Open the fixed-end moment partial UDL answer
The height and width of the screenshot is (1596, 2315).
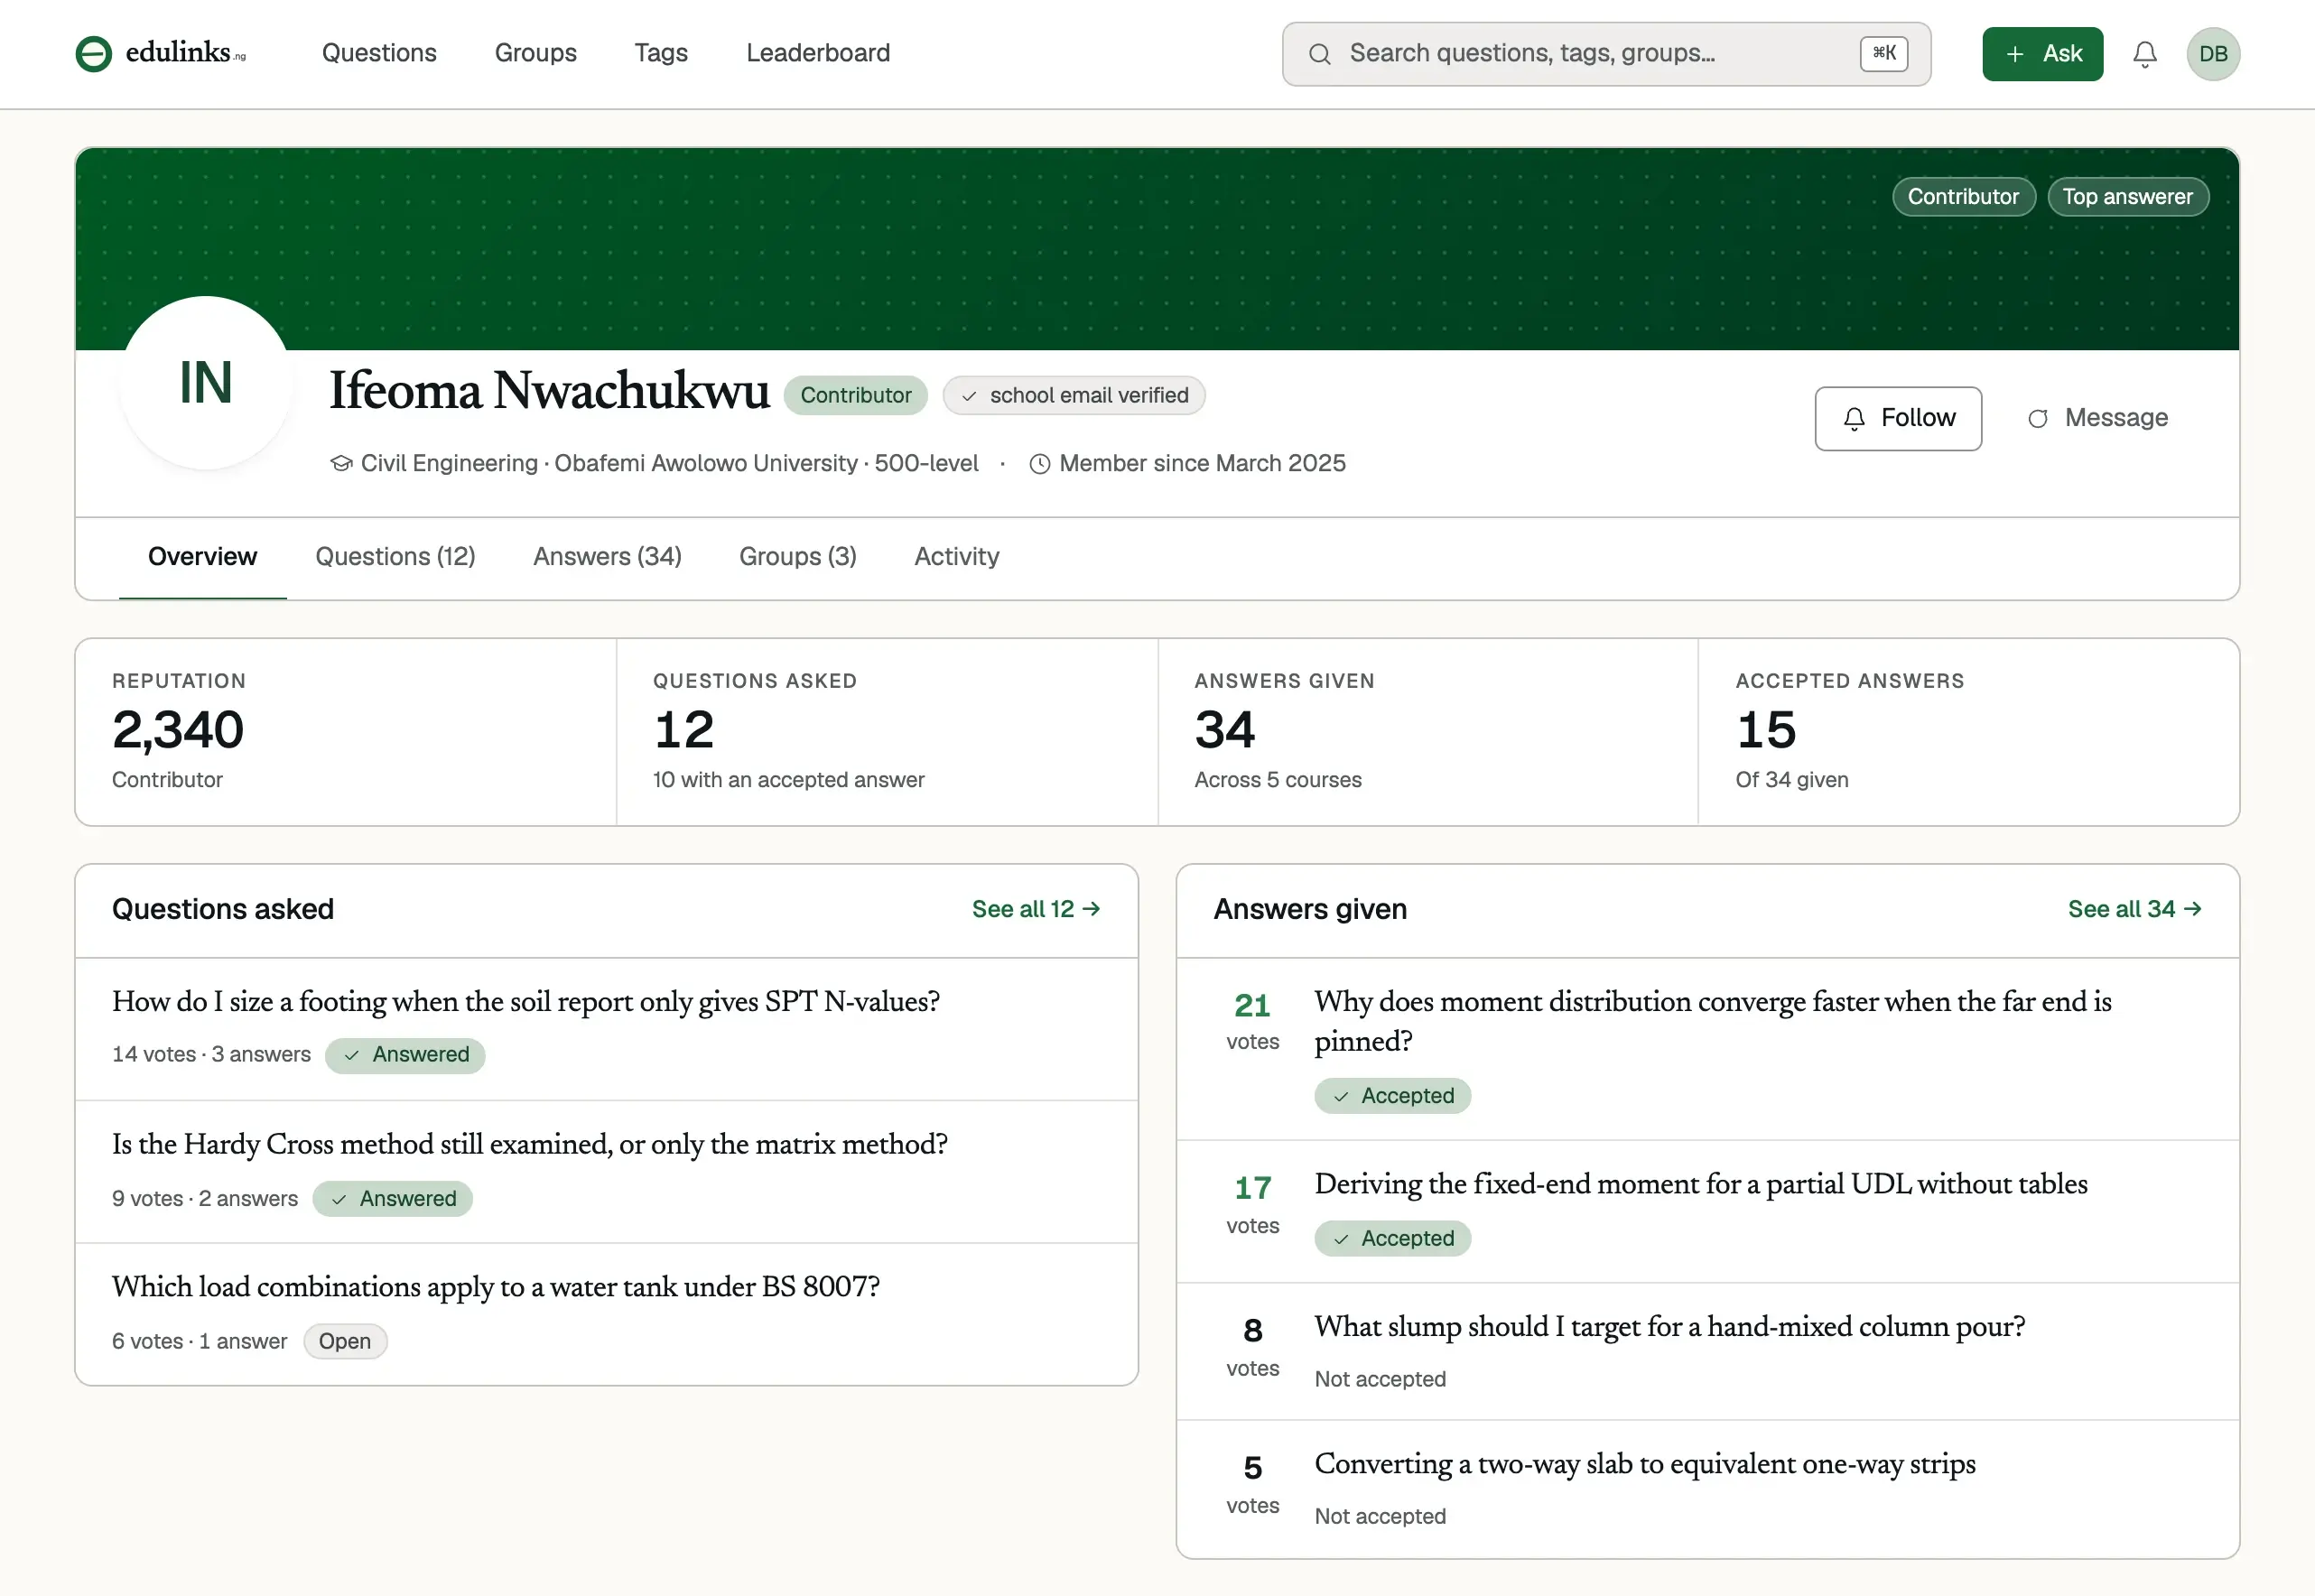[x=1701, y=1185]
